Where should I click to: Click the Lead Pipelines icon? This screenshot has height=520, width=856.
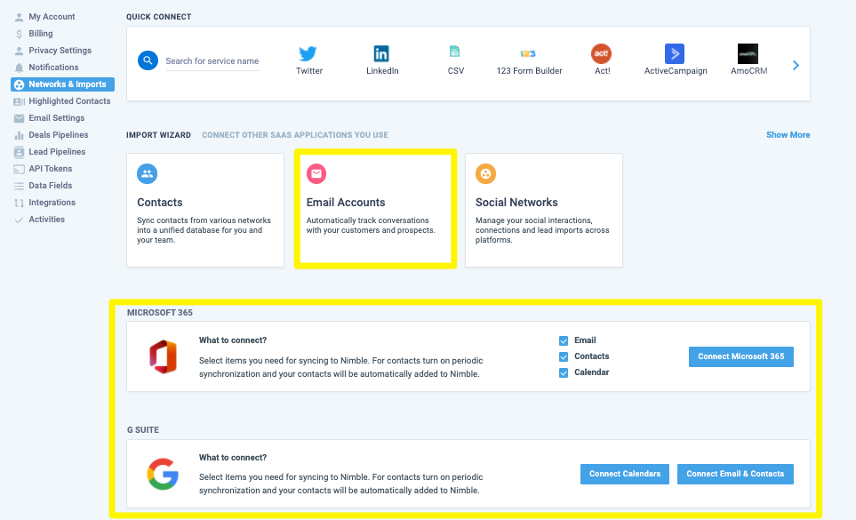pos(19,152)
